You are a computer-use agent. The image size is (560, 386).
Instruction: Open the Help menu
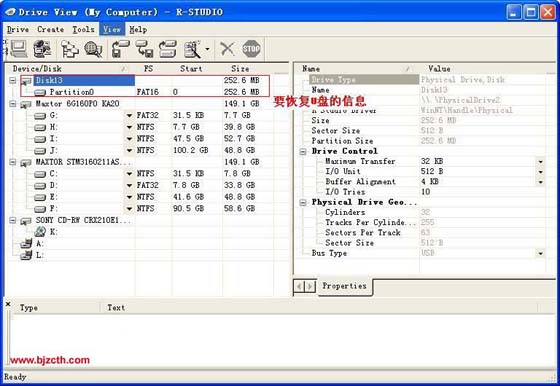[138, 30]
